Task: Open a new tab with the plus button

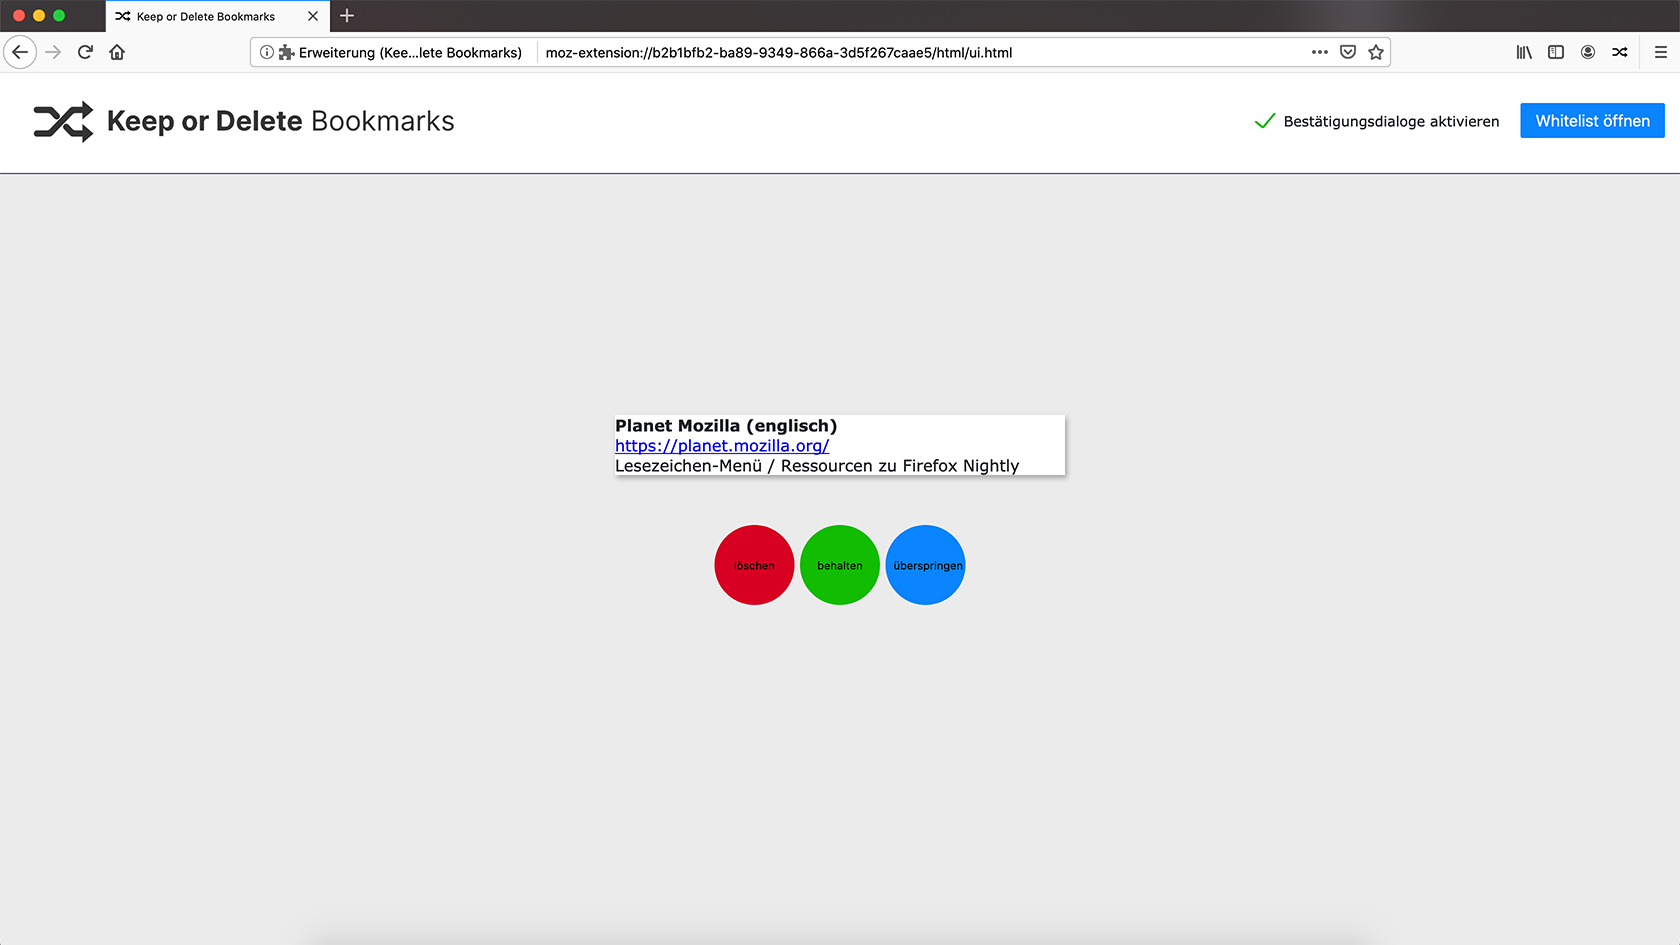Action: click(x=347, y=16)
